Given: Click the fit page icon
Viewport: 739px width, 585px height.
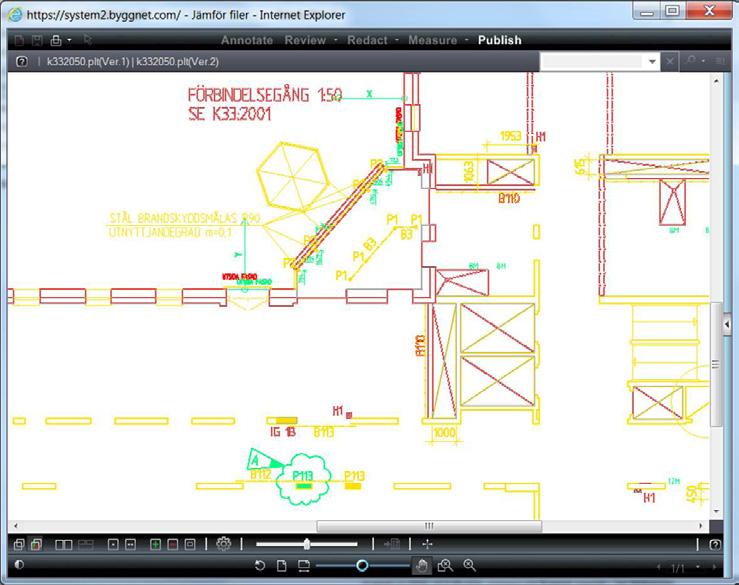Looking at the screenshot, I should coord(282,566).
